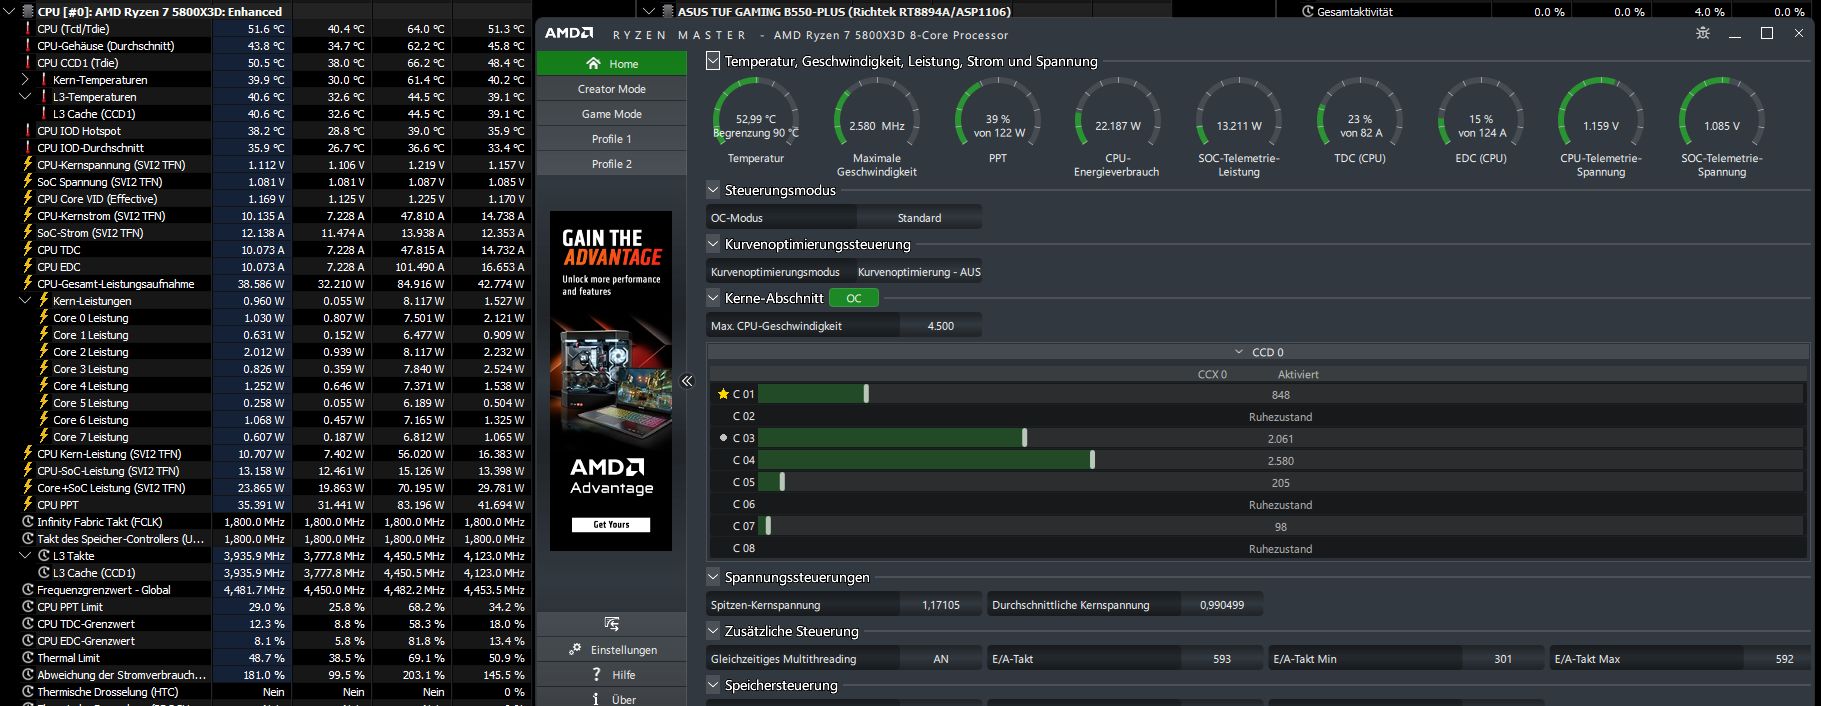Collapse the Temperatur, Geschwindigkeit, Leistung section

pyautogui.click(x=713, y=61)
